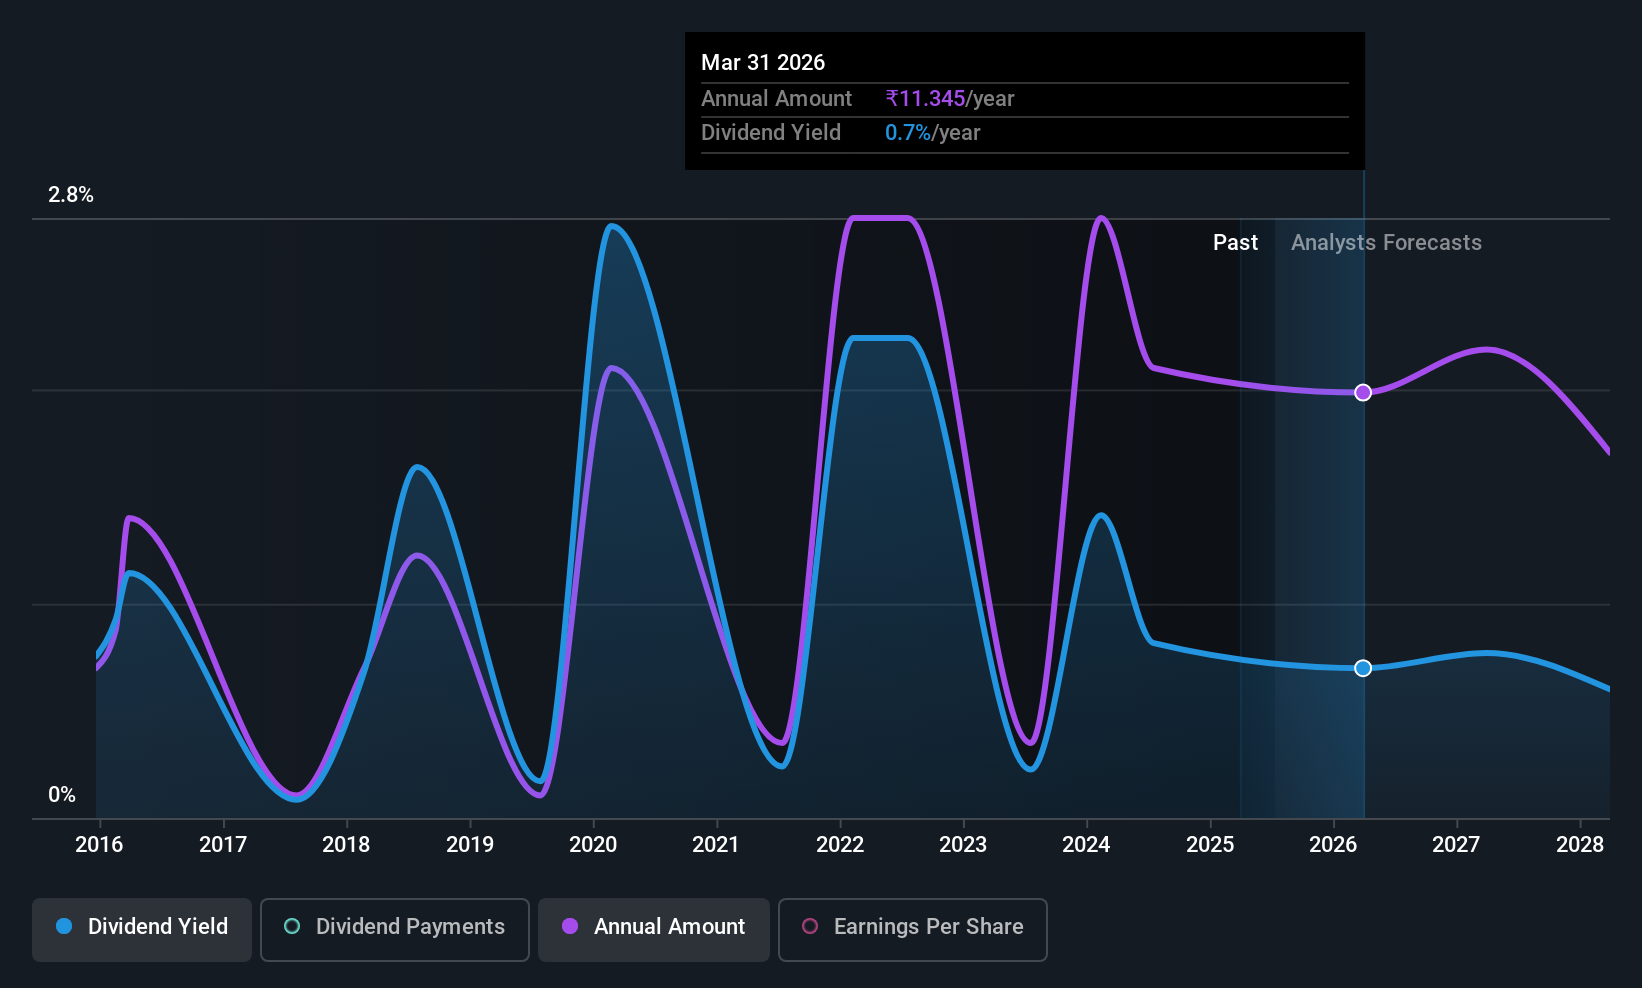Click the 2026 x-axis label

(x=1333, y=845)
